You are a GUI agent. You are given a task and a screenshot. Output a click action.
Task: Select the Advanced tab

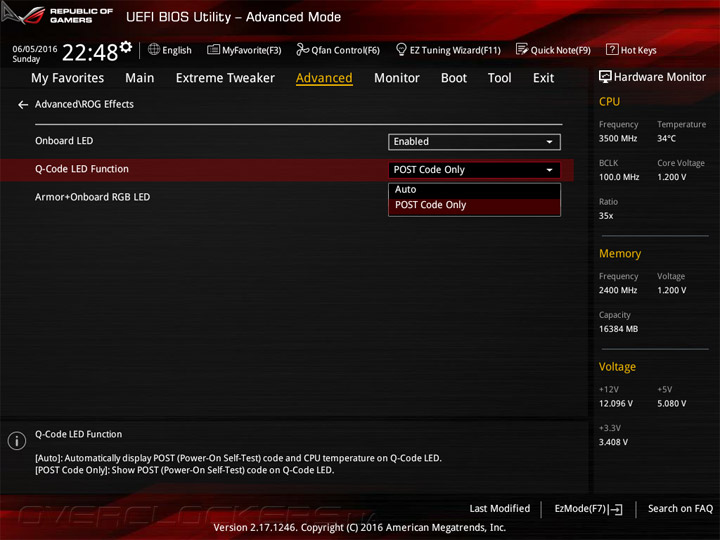324,78
